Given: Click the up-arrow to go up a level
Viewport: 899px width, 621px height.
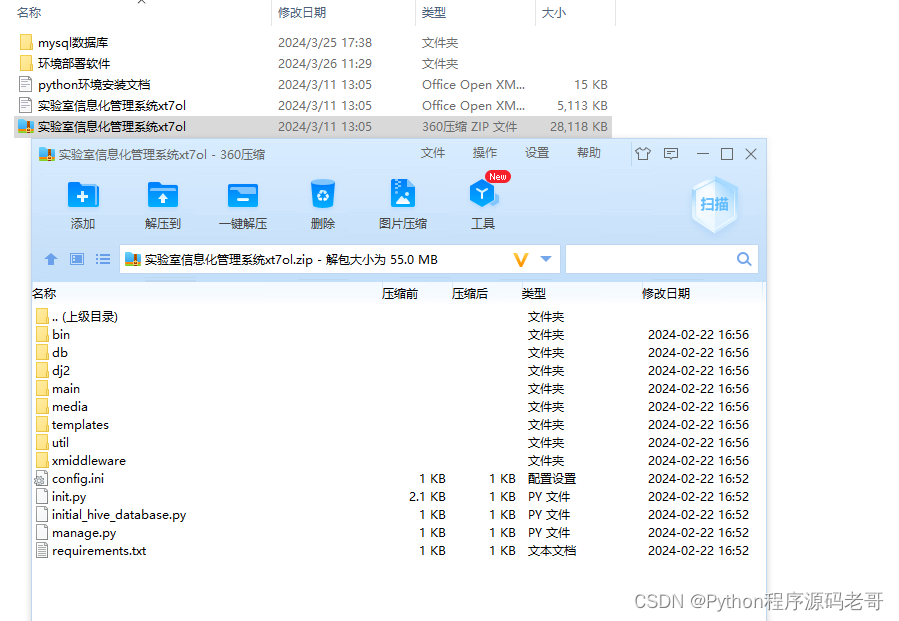Looking at the screenshot, I should (x=51, y=259).
